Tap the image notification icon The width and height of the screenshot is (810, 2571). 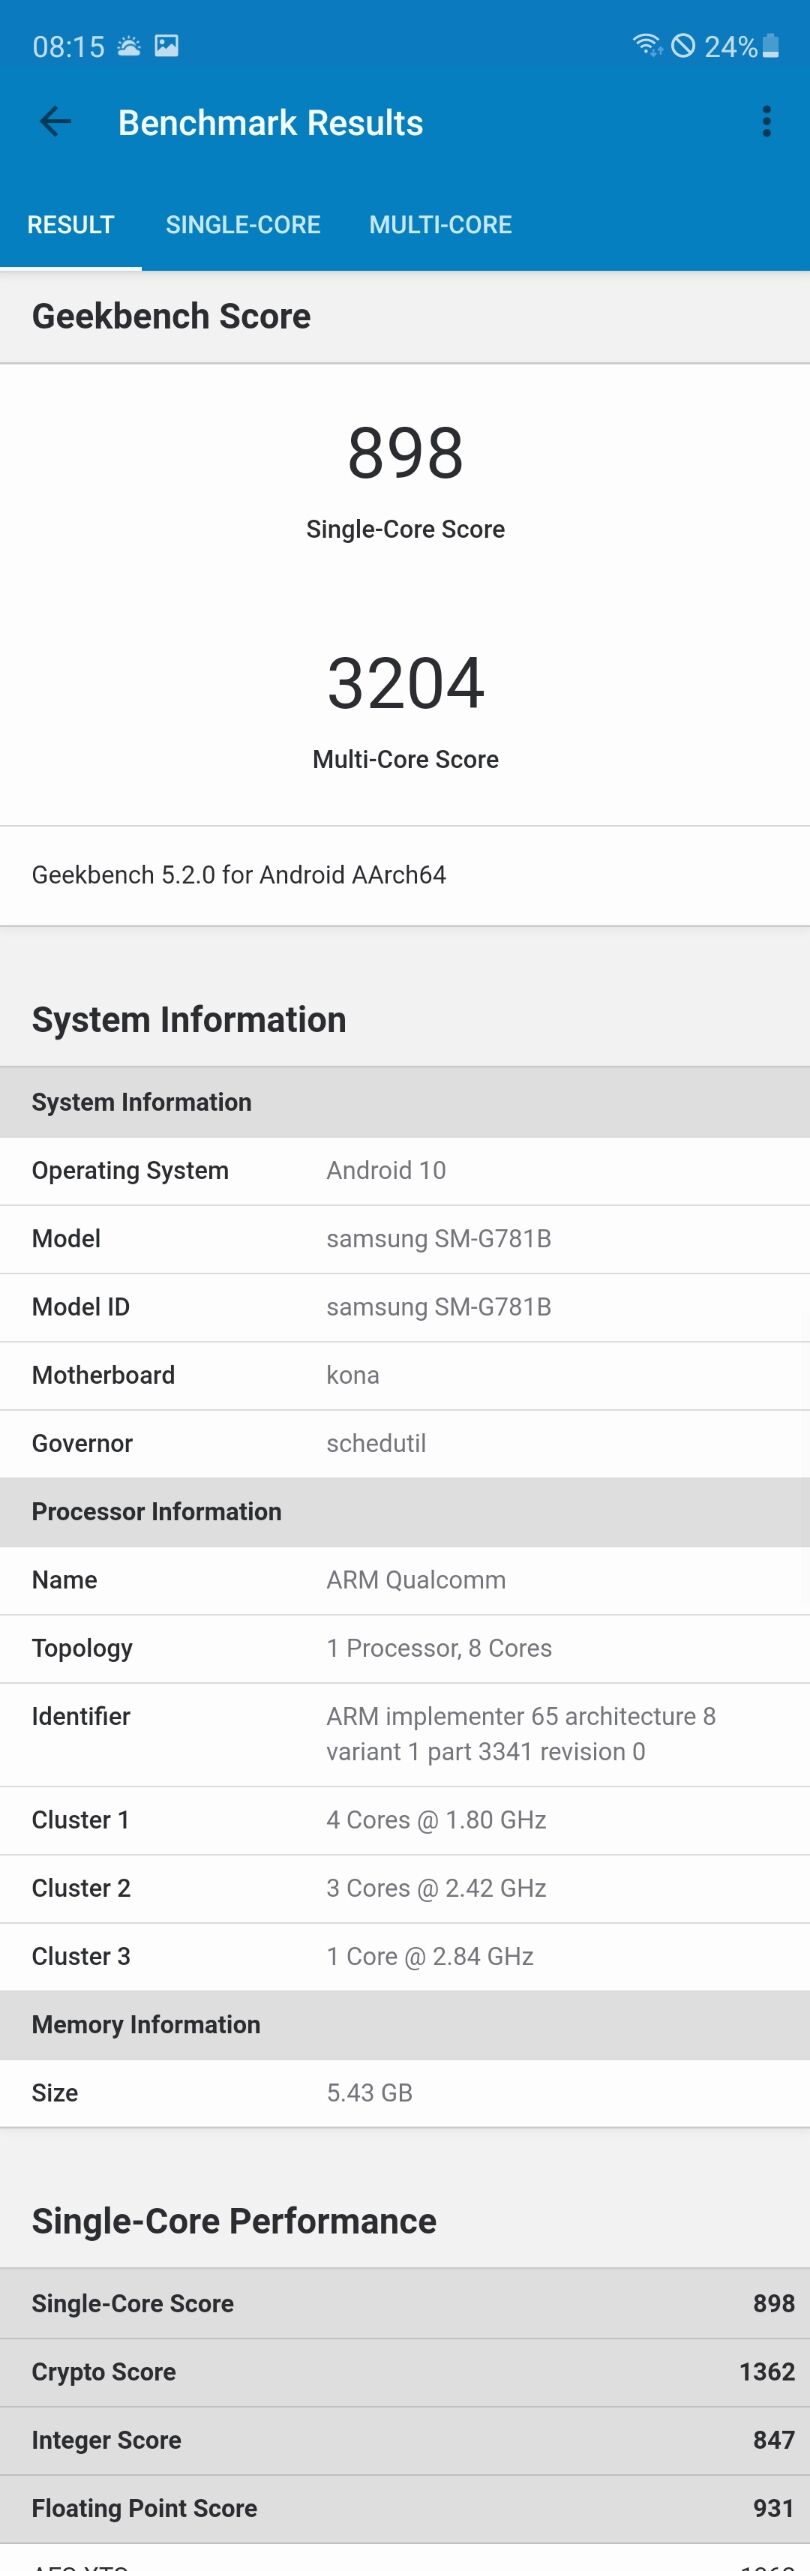pyautogui.click(x=167, y=46)
